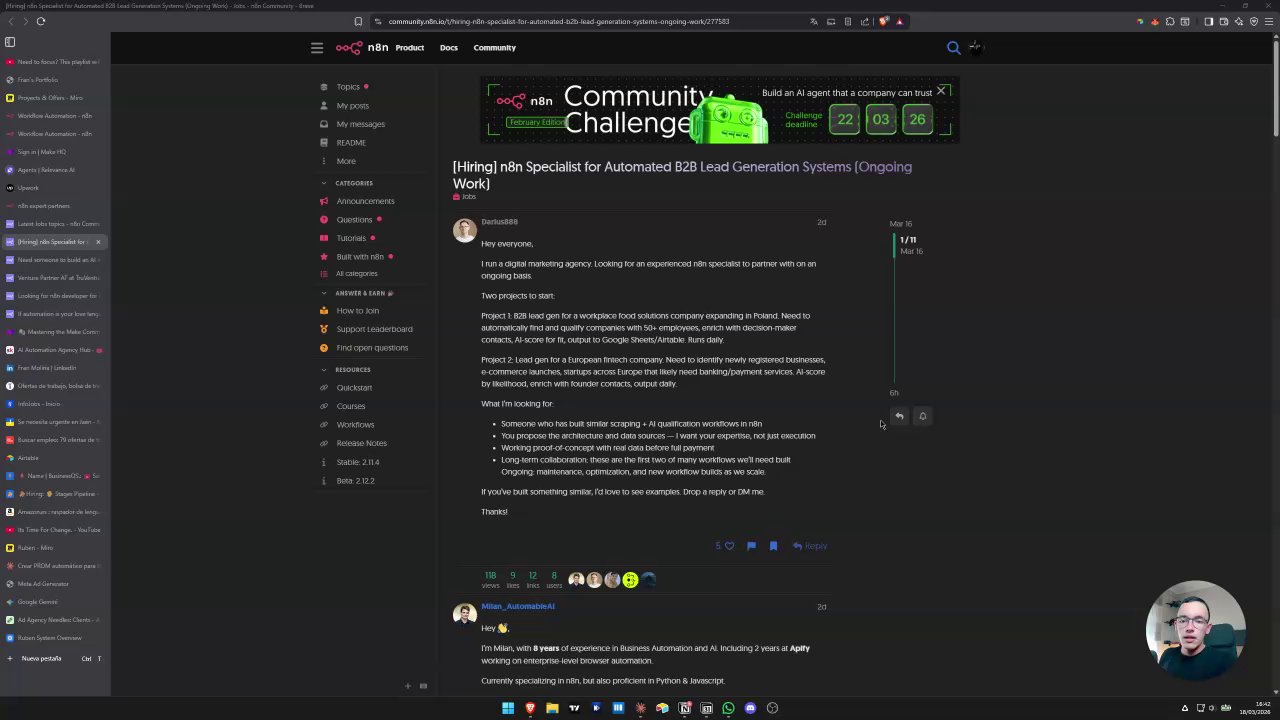Open Tutorials category

(x=351, y=238)
